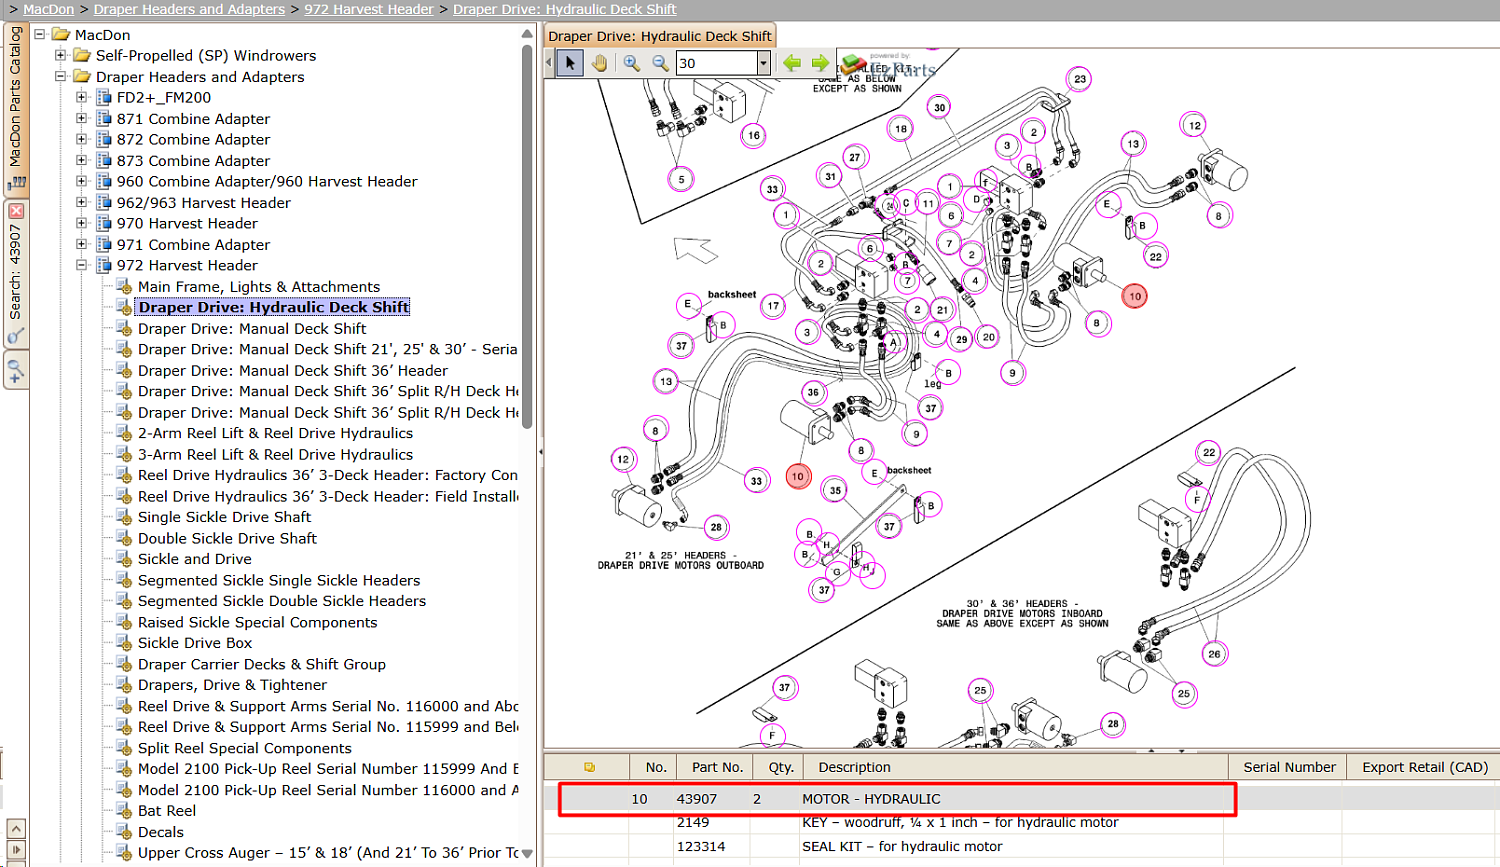1500x867 pixels.
Task: Open the new search magnifier tab
Action: point(16,372)
